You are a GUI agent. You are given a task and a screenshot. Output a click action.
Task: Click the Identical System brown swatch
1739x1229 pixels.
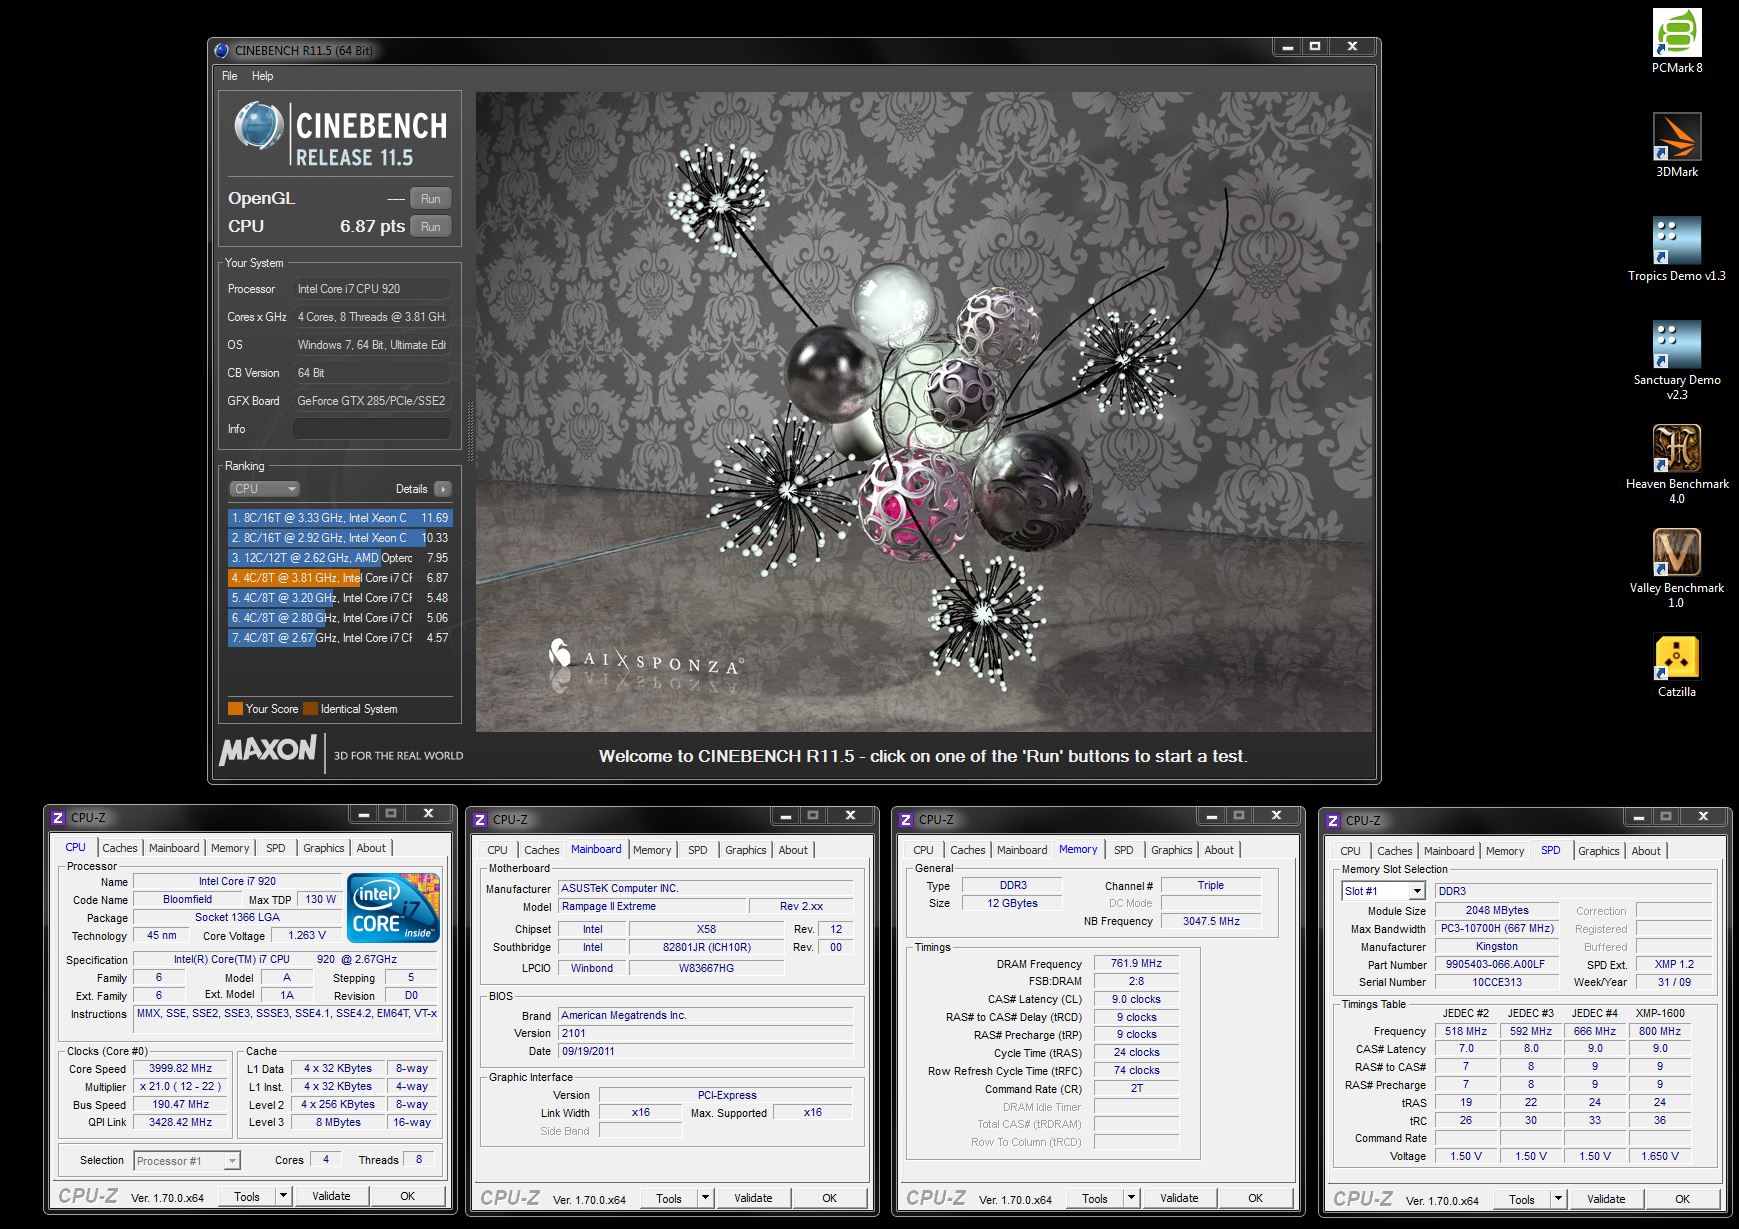click(311, 709)
